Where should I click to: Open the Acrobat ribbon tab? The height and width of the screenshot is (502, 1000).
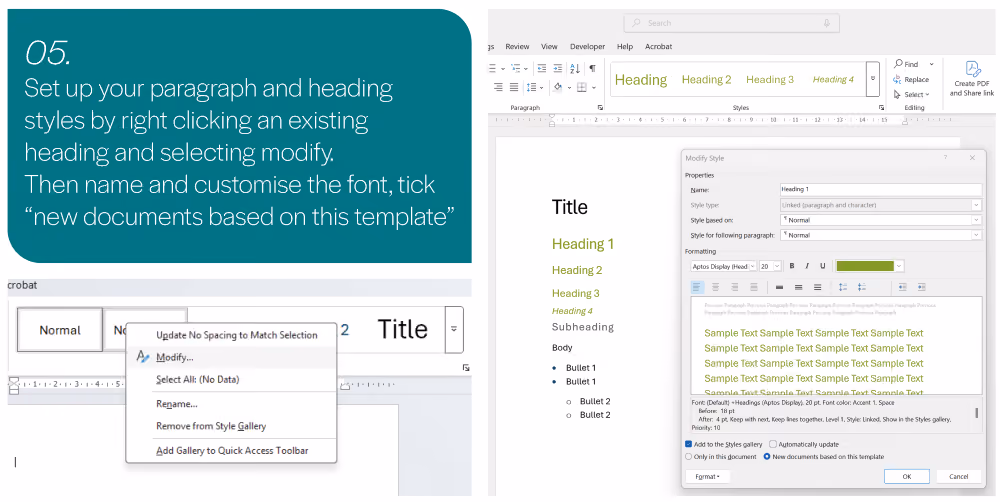tap(658, 47)
